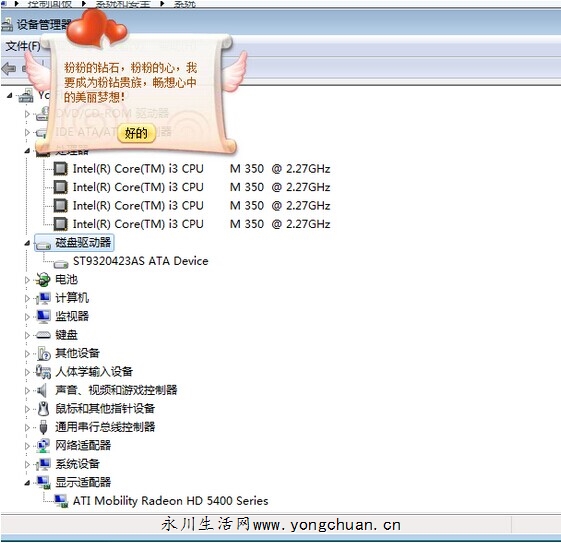Select the second Intel Core i3 CPU icon
The height and width of the screenshot is (543, 561).
tap(60, 187)
